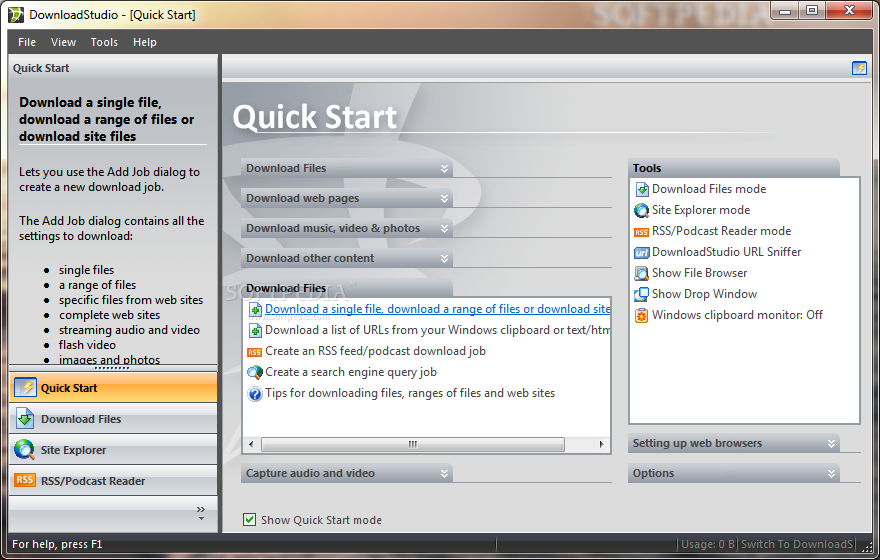This screenshot has width=880, height=560.
Task: Click the search engine query job icon
Action: tap(255, 372)
